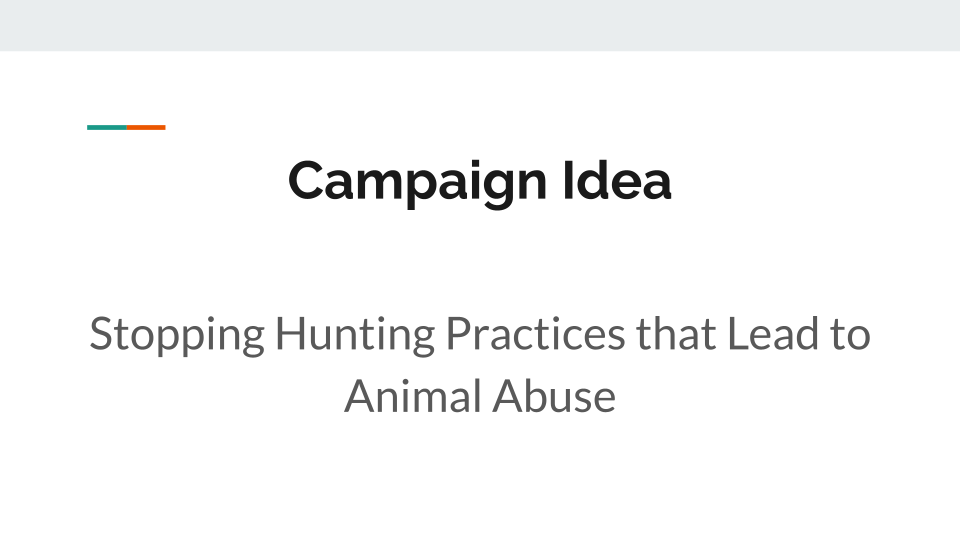Click the word "that" in the subtitle

[677, 334]
